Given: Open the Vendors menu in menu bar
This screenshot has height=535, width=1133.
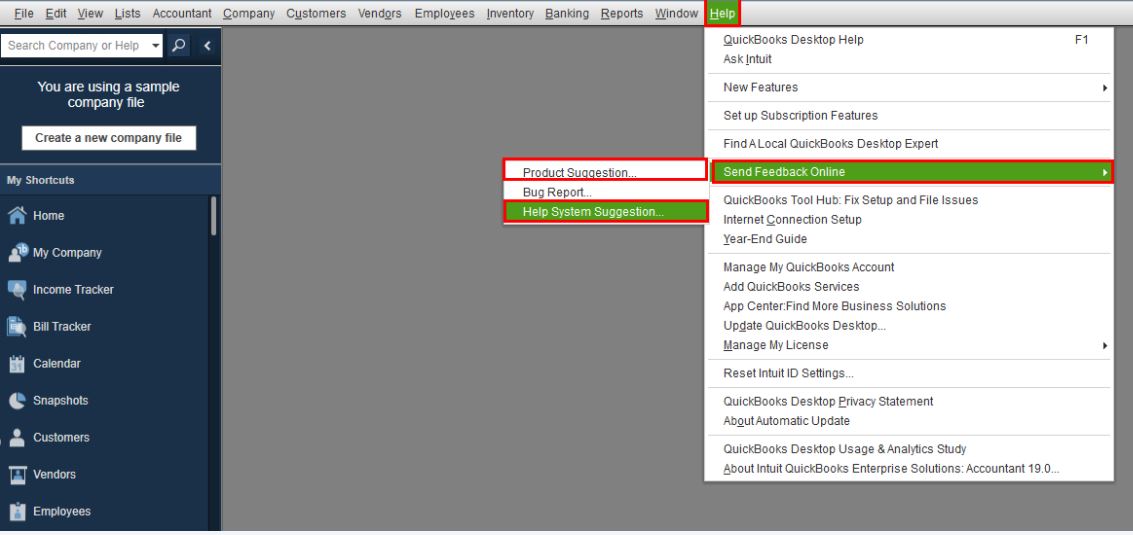Looking at the screenshot, I should point(379,13).
